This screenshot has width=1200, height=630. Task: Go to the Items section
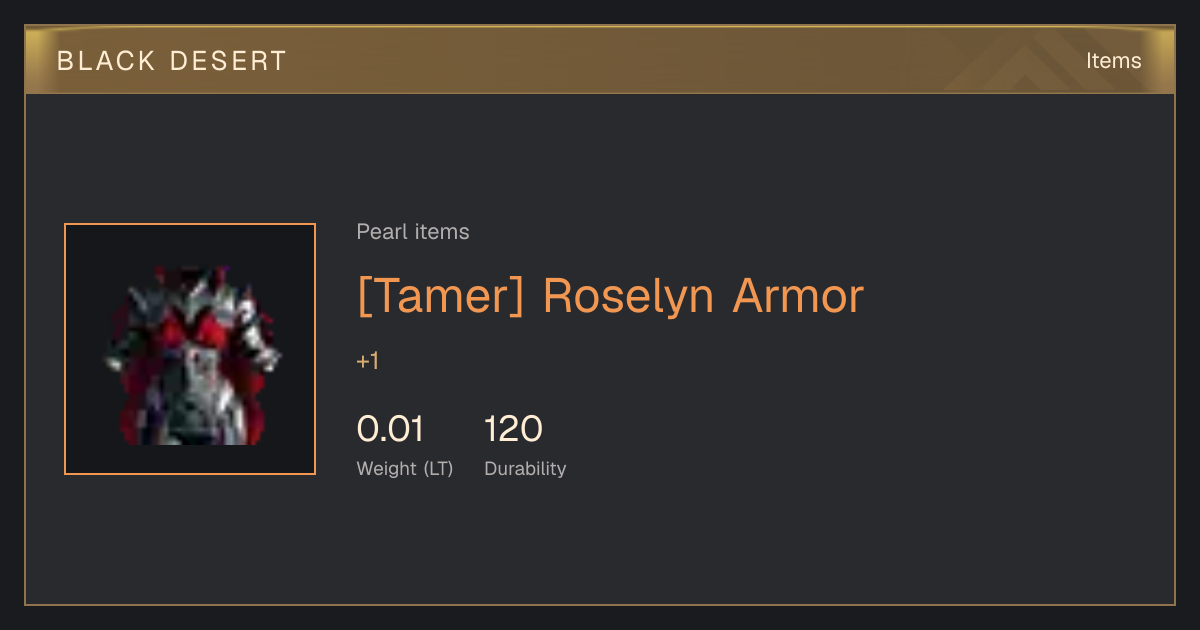1113,61
